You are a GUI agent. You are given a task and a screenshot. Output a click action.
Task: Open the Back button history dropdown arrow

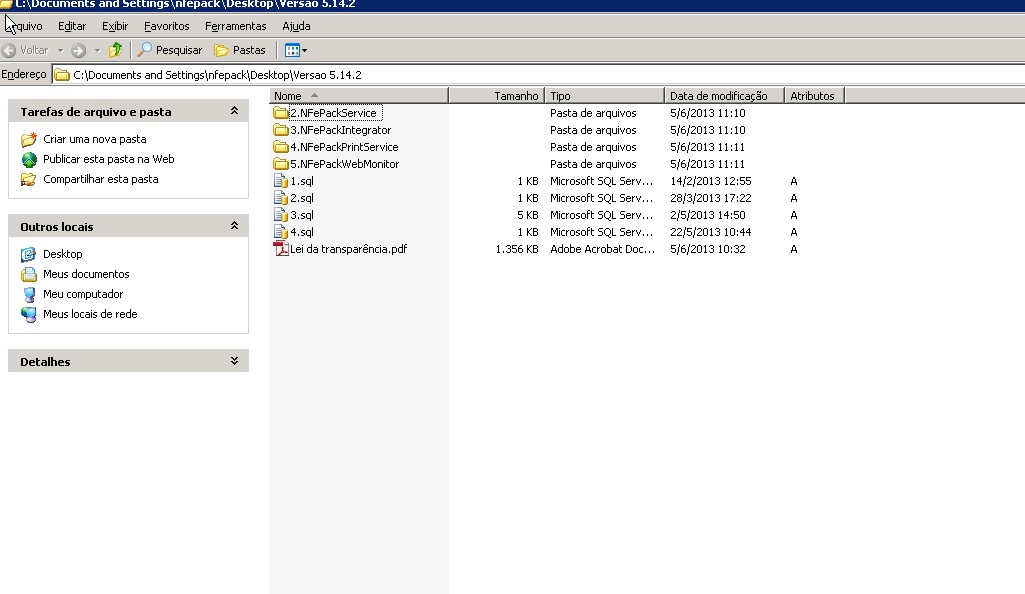pyautogui.click(x=60, y=50)
